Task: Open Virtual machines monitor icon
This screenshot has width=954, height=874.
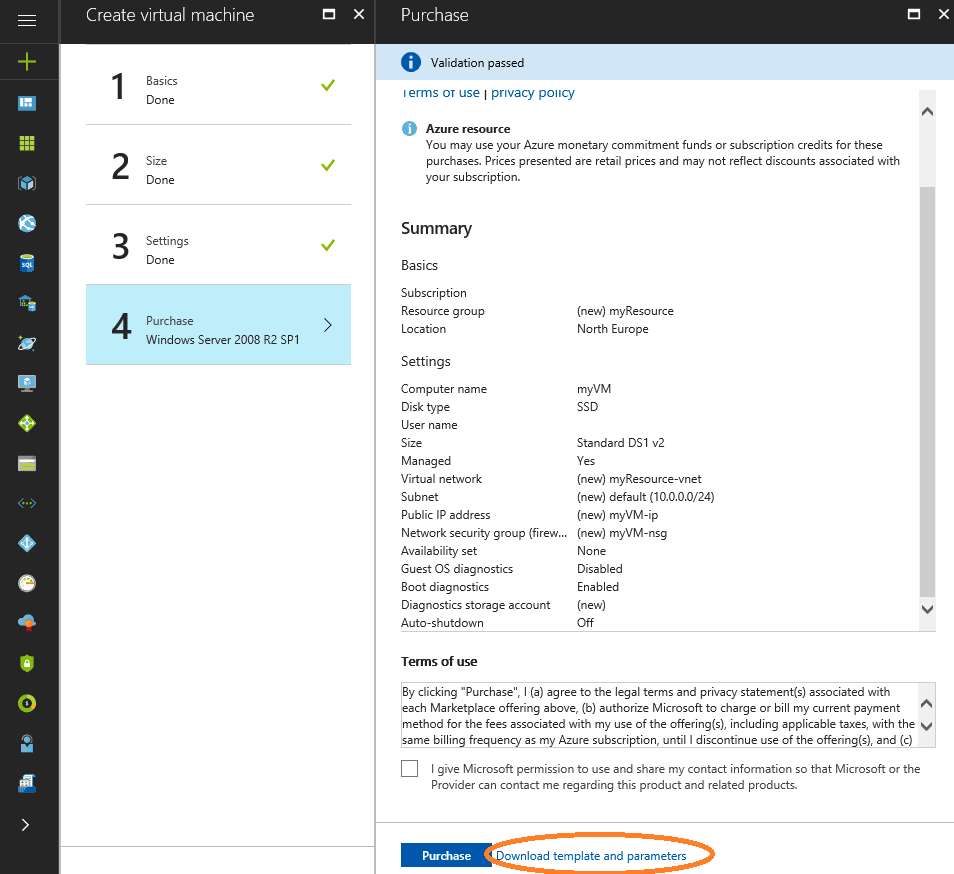Action: [27, 383]
